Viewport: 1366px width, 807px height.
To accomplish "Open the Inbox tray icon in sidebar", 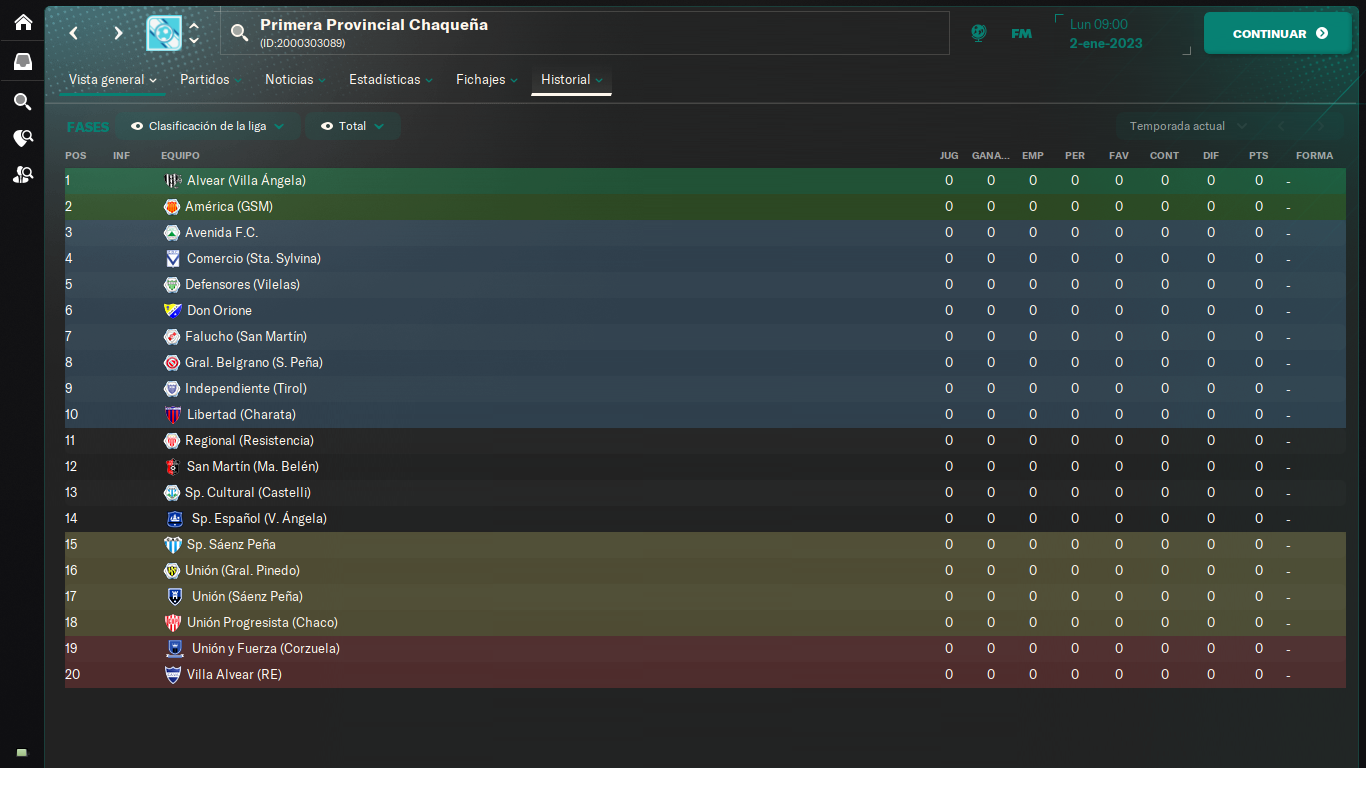I will [x=22, y=61].
